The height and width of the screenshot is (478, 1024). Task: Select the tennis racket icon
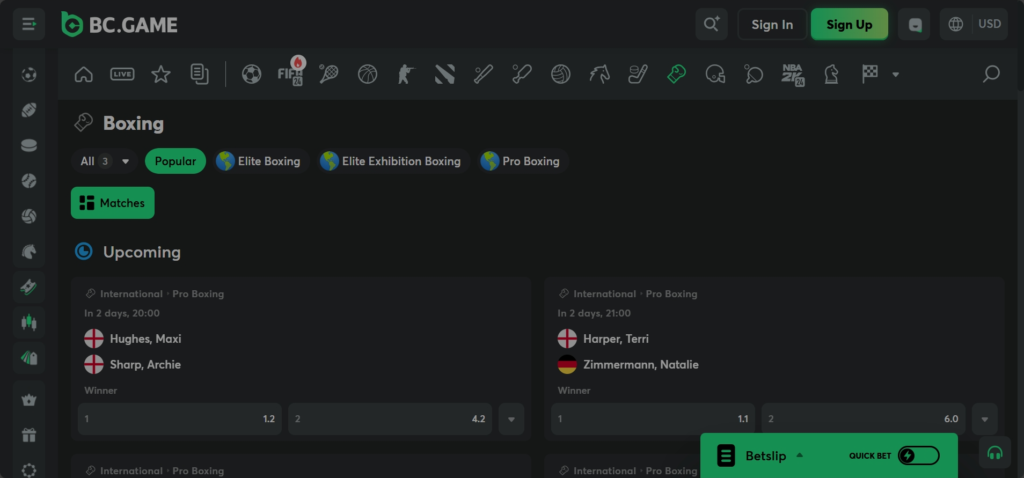(328, 74)
